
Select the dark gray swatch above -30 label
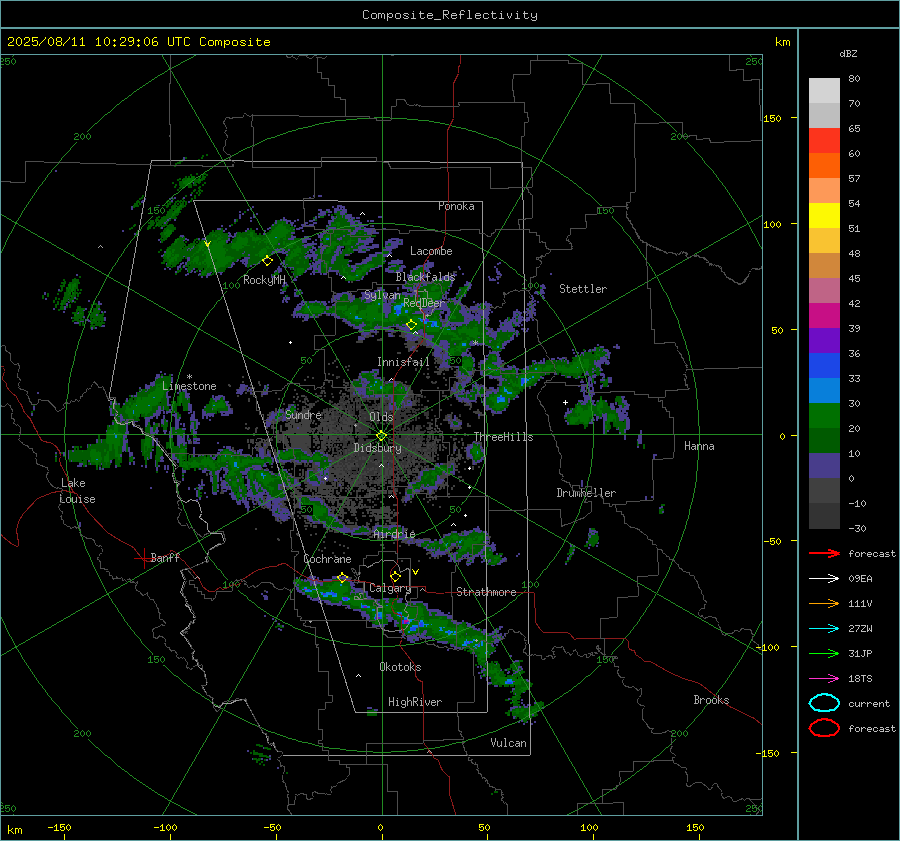coord(824,516)
